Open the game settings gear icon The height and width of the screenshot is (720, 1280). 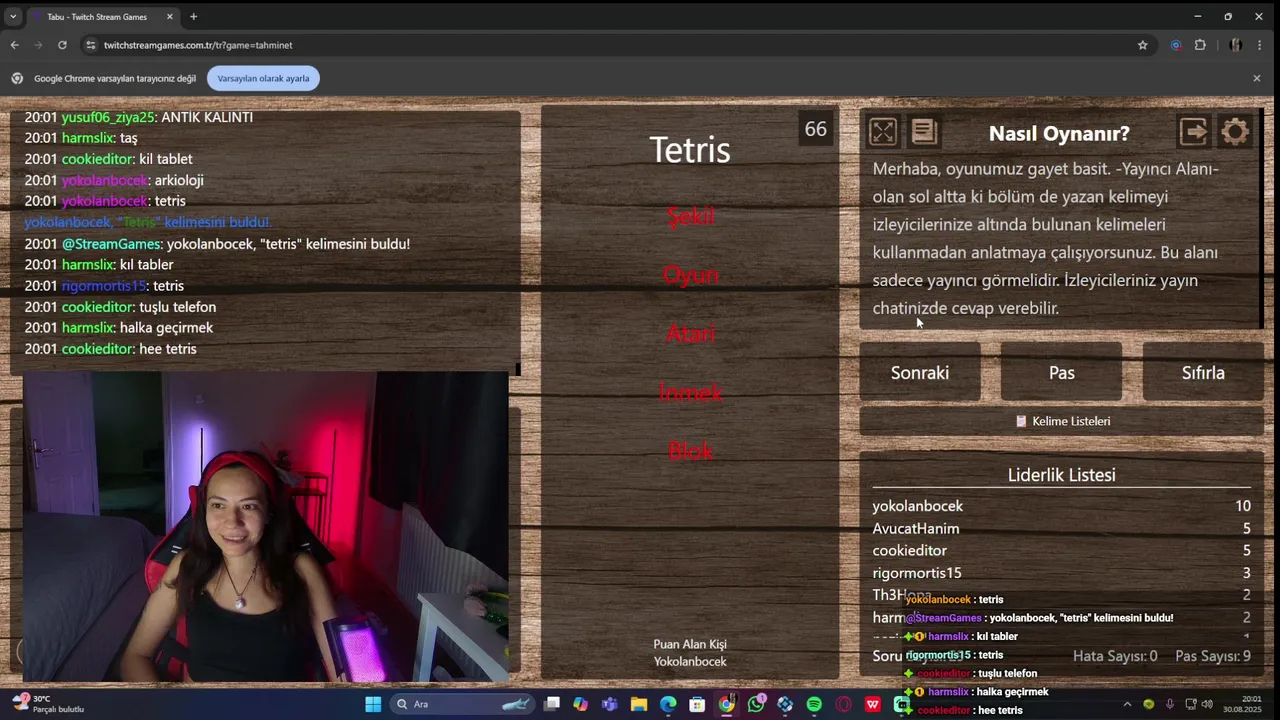[x=1235, y=132]
